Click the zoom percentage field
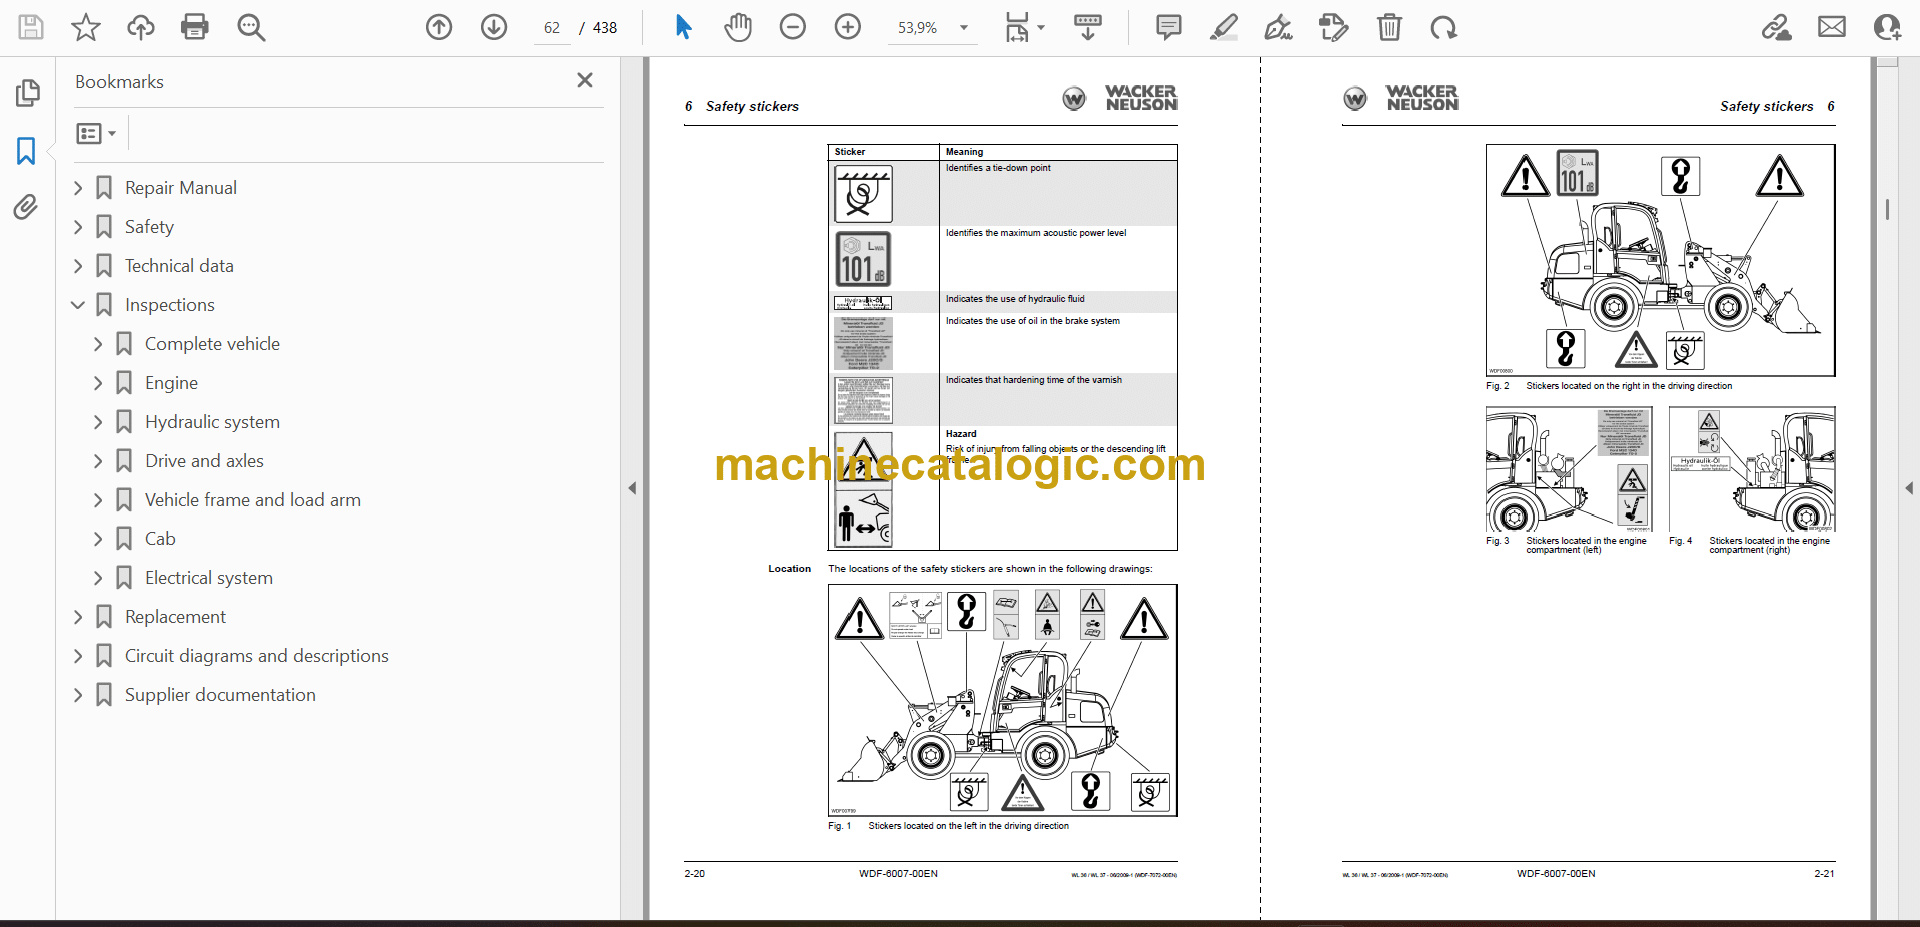Screen dimensions: 1920x927 (x=918, y=28)
